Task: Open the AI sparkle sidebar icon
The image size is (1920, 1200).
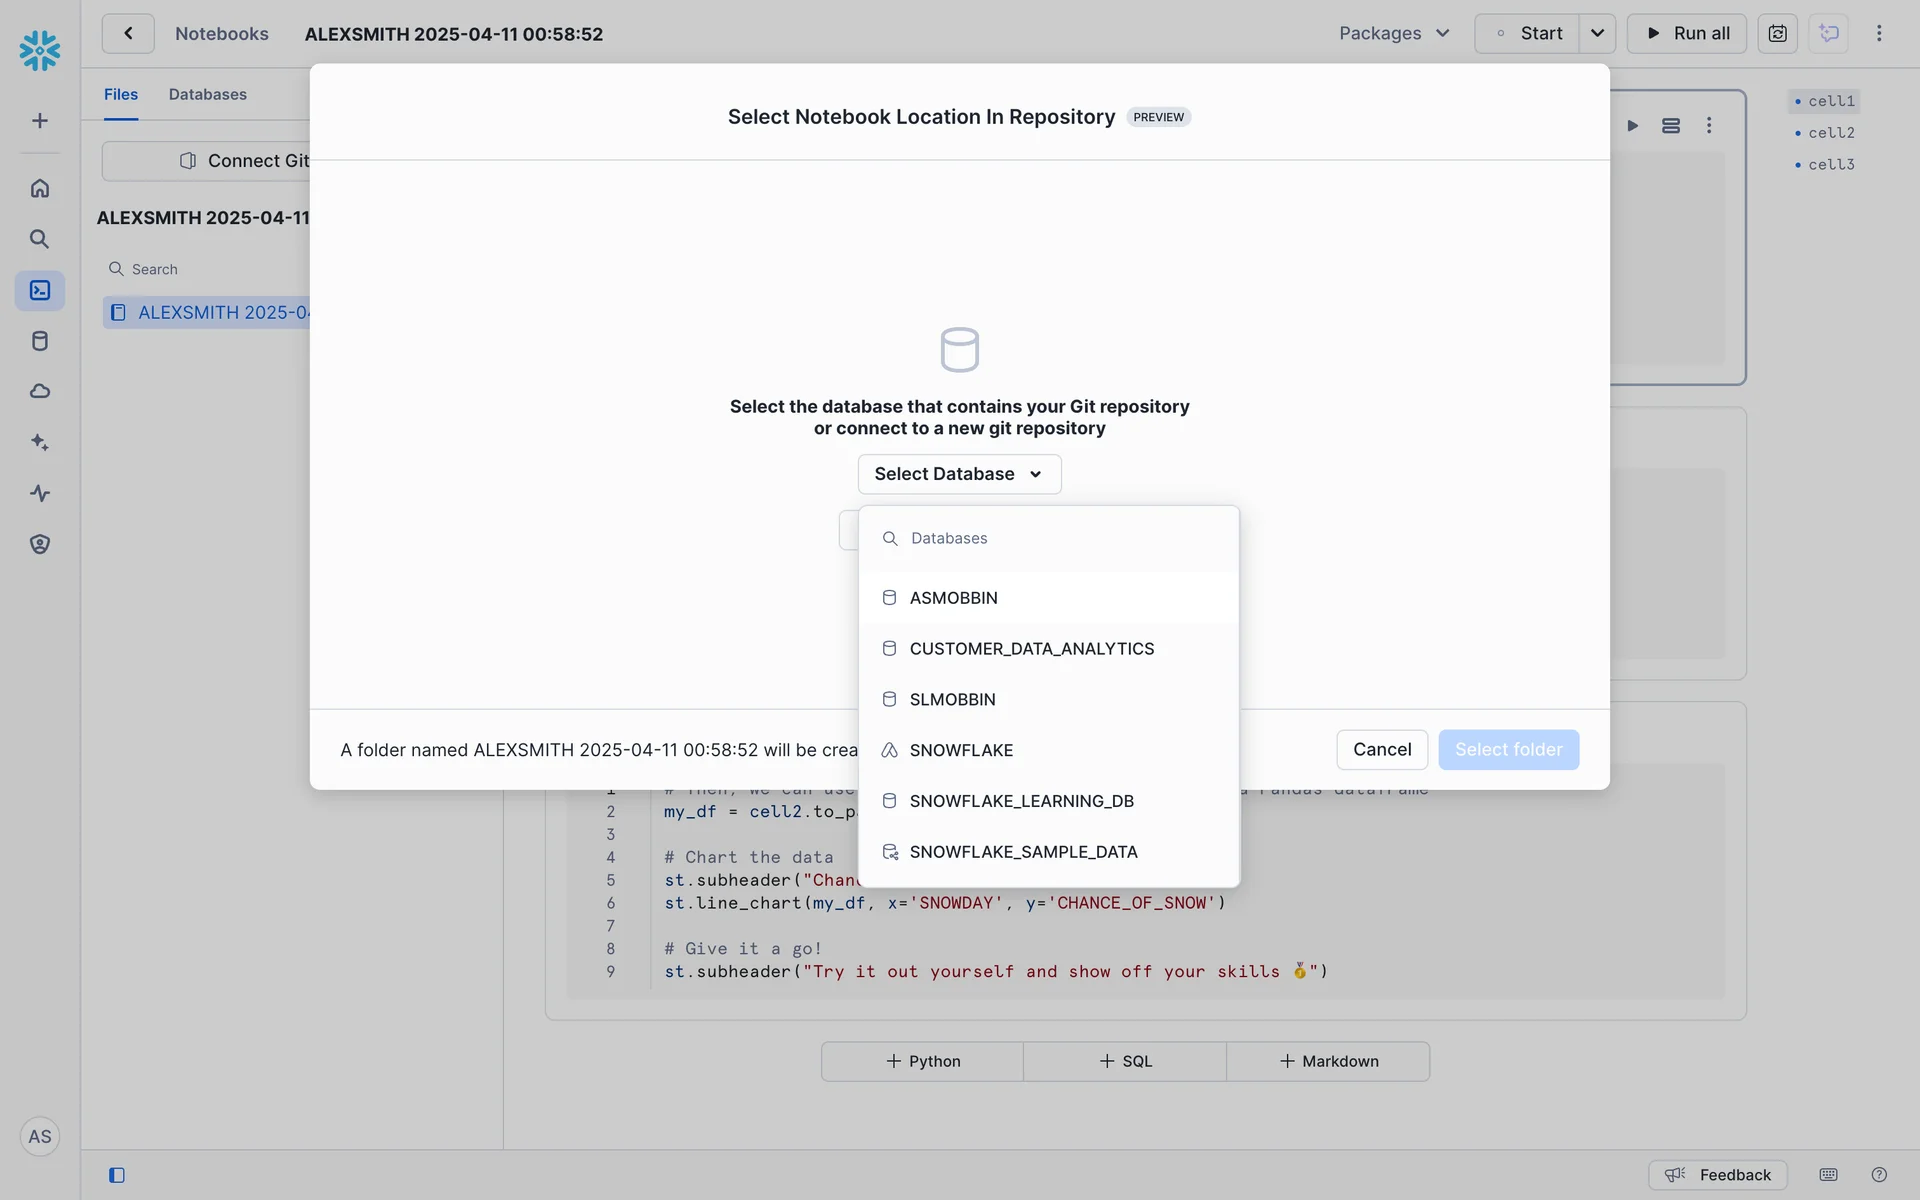Action: point(40,442)
